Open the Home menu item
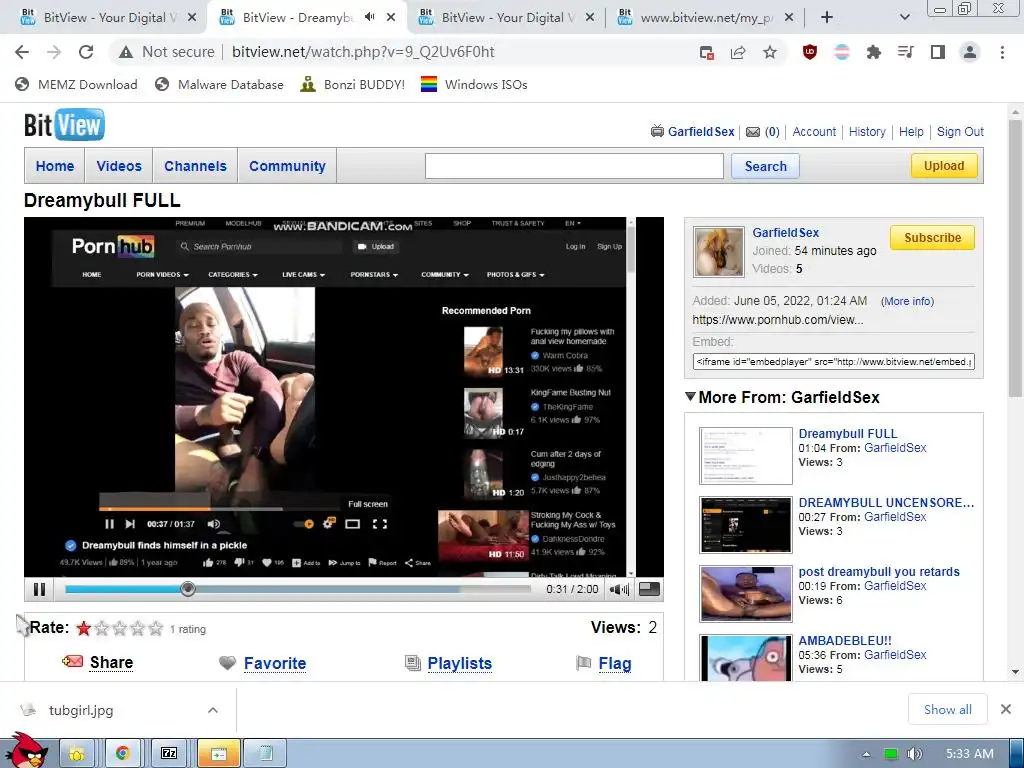Viewport: 1024px width, 768px height. point(55,166)
